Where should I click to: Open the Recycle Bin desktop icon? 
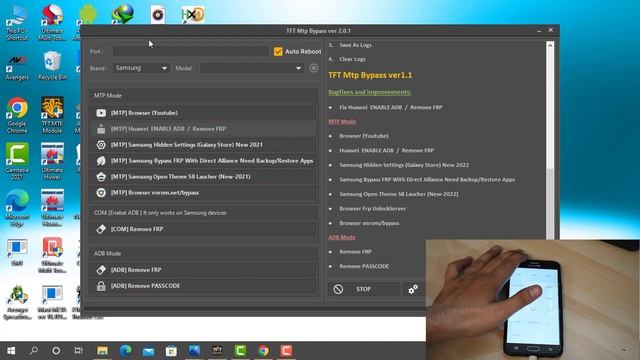[52, 65]
